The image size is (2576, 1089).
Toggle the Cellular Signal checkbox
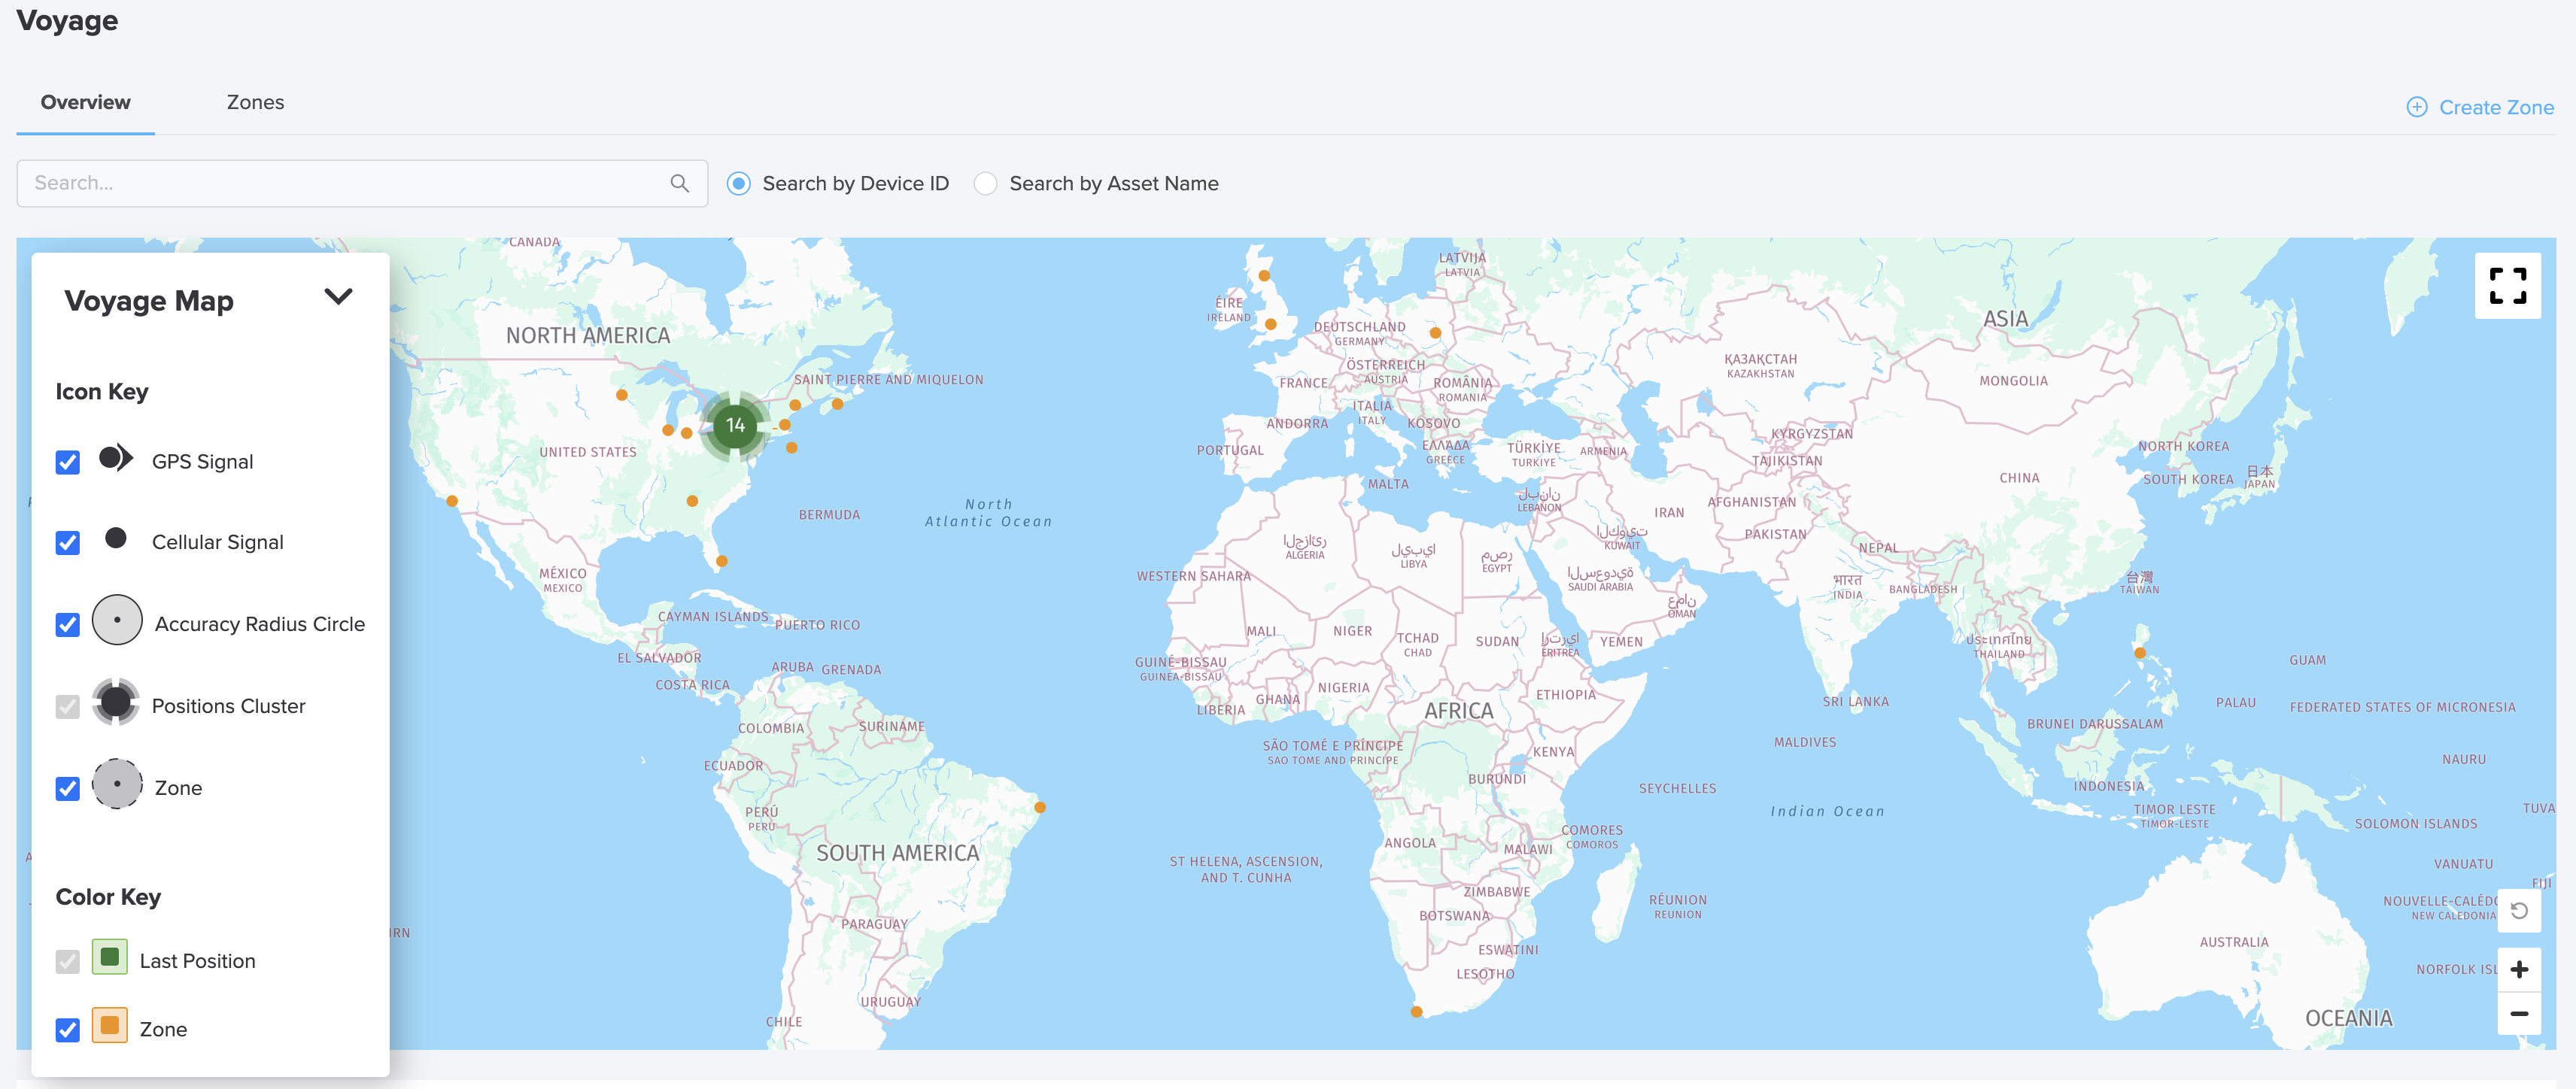pos(67,542)
